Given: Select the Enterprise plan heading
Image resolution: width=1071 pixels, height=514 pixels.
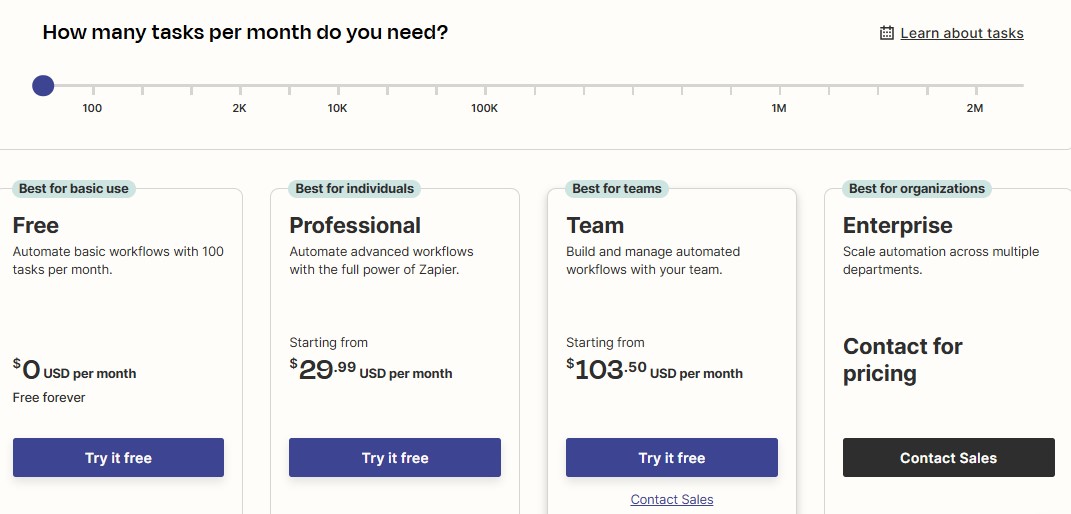Looking at the screenshot, I should pos(898,225).
